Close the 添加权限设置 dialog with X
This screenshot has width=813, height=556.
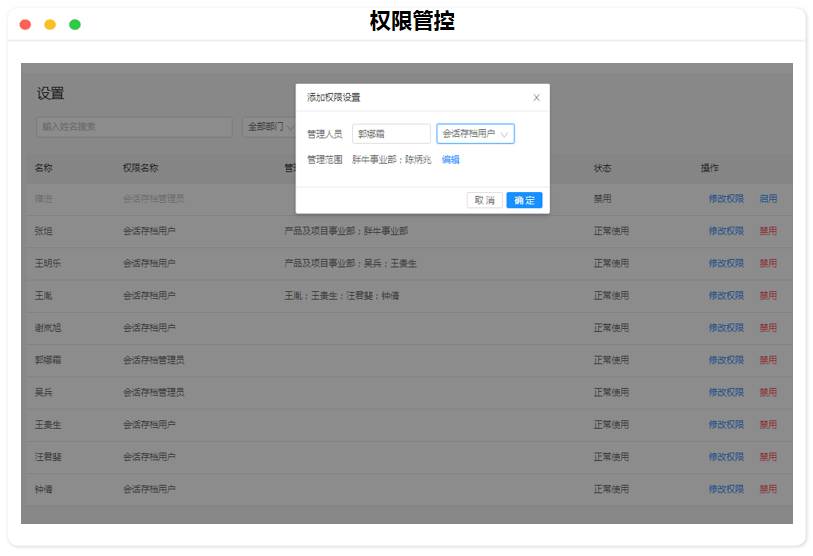(536, 98)
